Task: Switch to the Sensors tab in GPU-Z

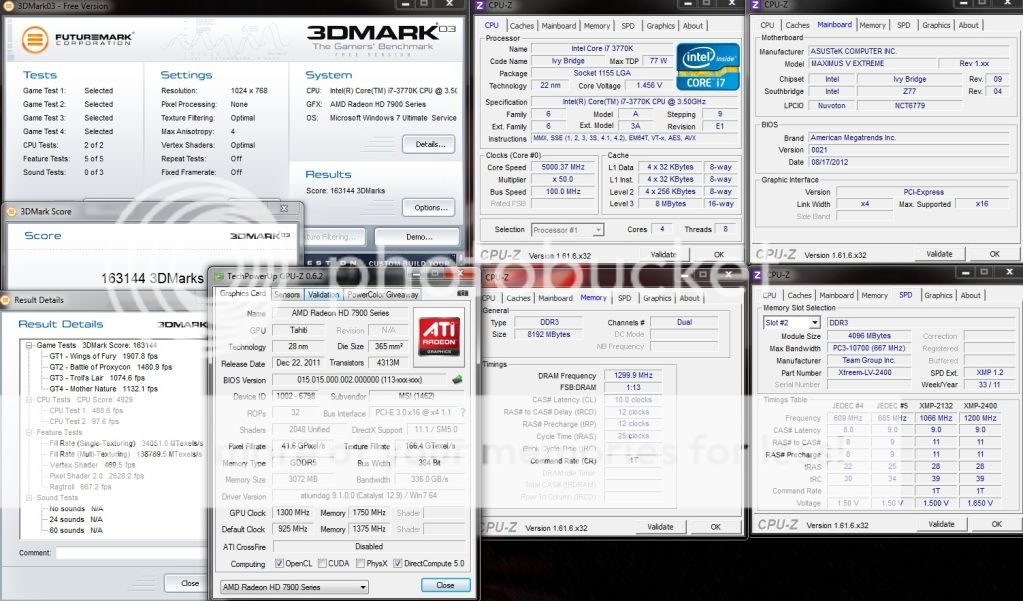Action: (287, 295)
